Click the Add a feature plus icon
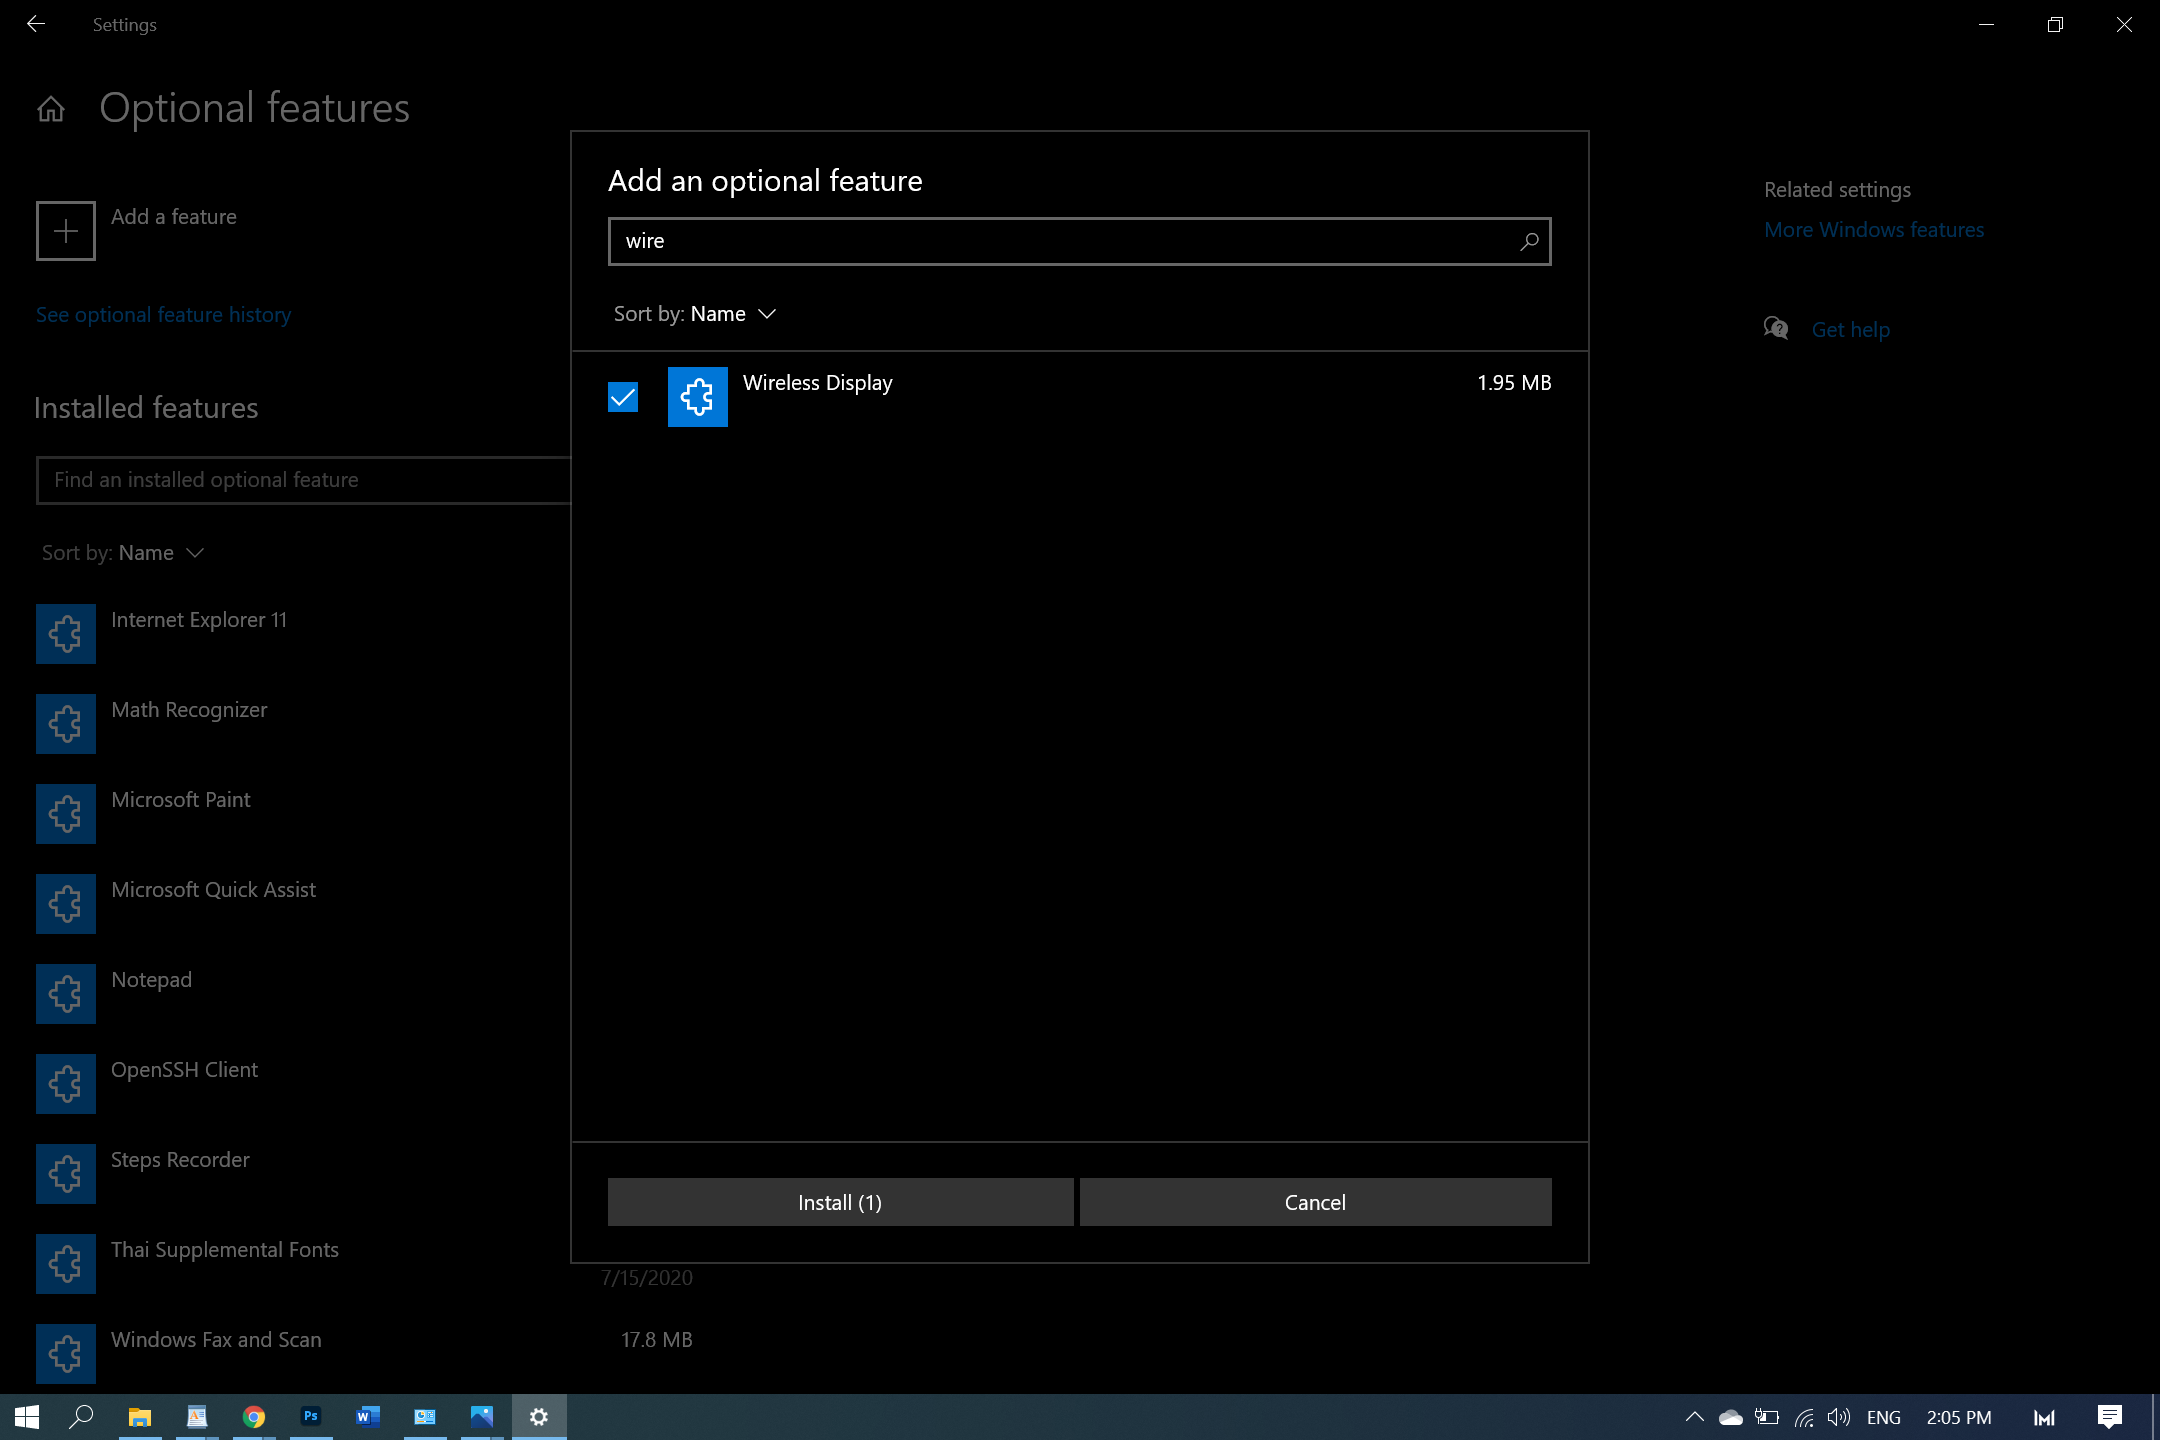Viewport: 2160px width, 1440px height. click(66, 231)
